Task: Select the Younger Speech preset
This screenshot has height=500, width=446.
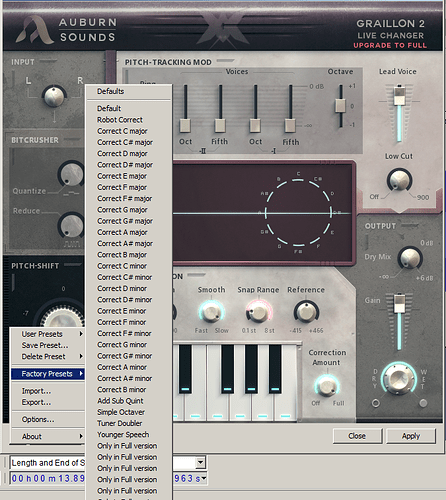Action: (129, 434)
